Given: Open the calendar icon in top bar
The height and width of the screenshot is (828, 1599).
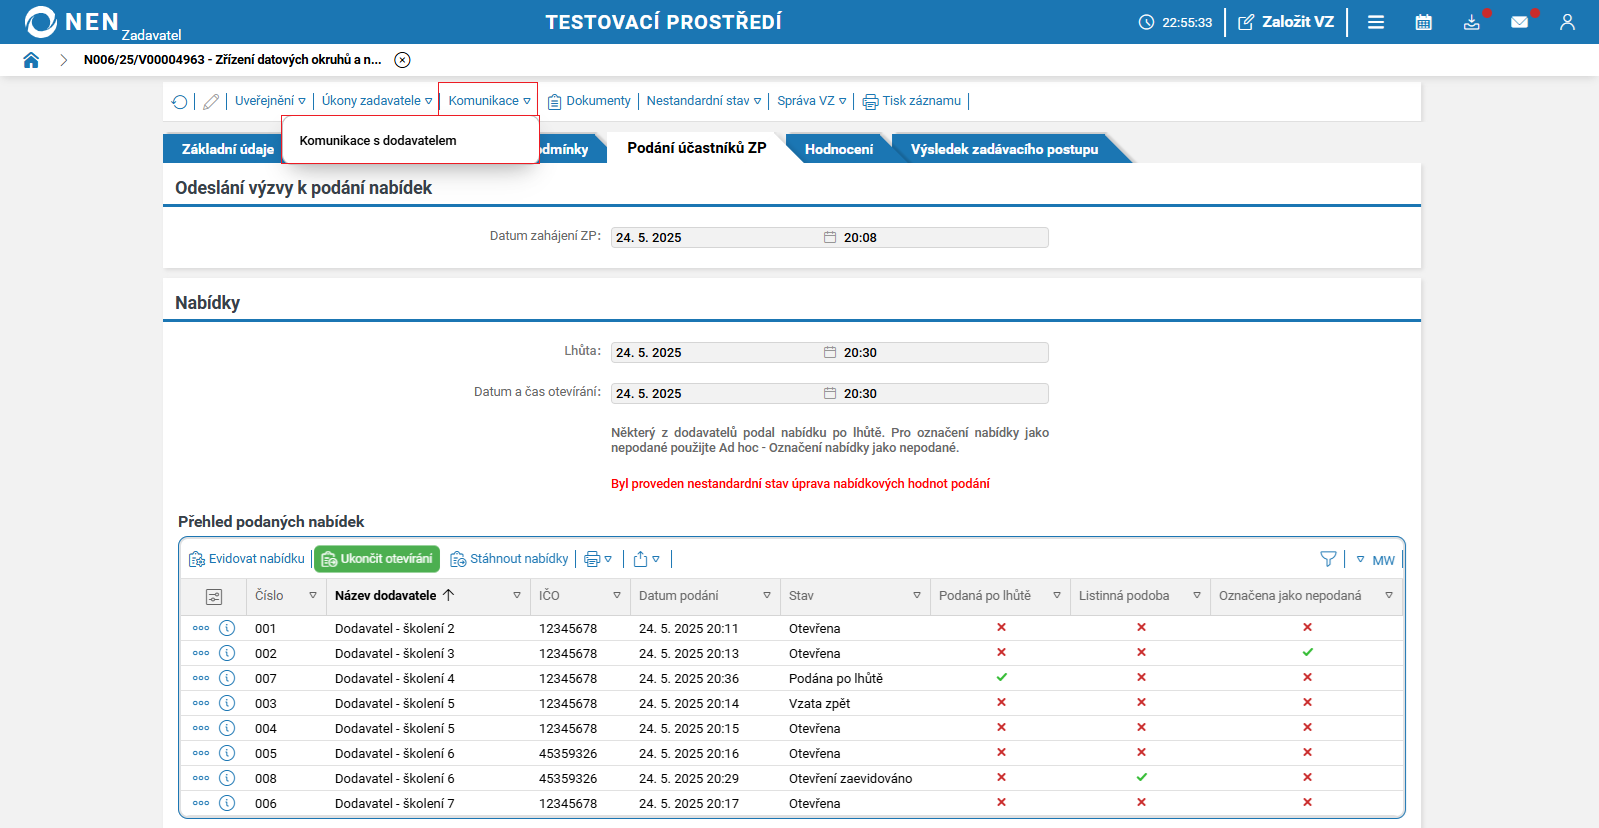Looking at the screenshot, I should [x=1423, y=22].
